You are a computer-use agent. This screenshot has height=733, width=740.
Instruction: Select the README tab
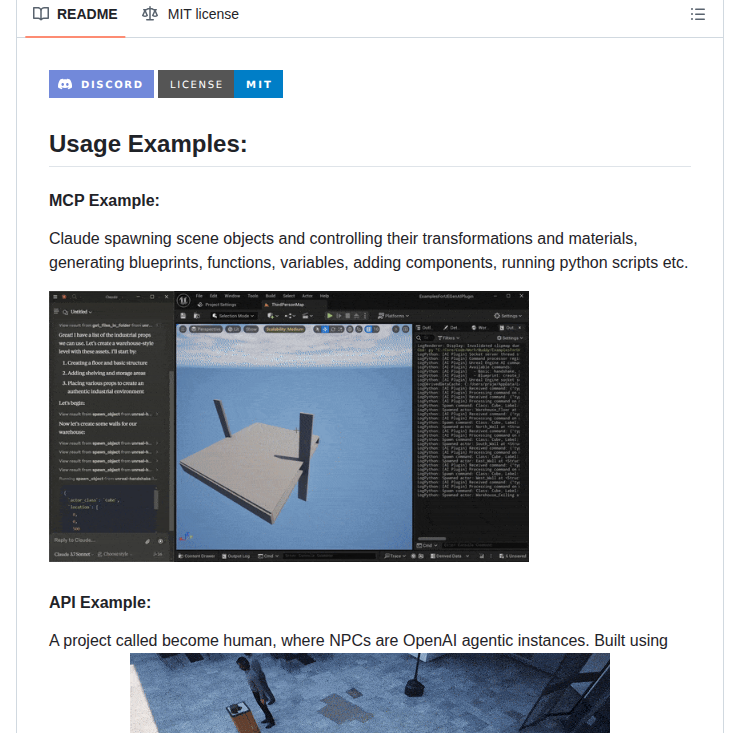[75, 15]
